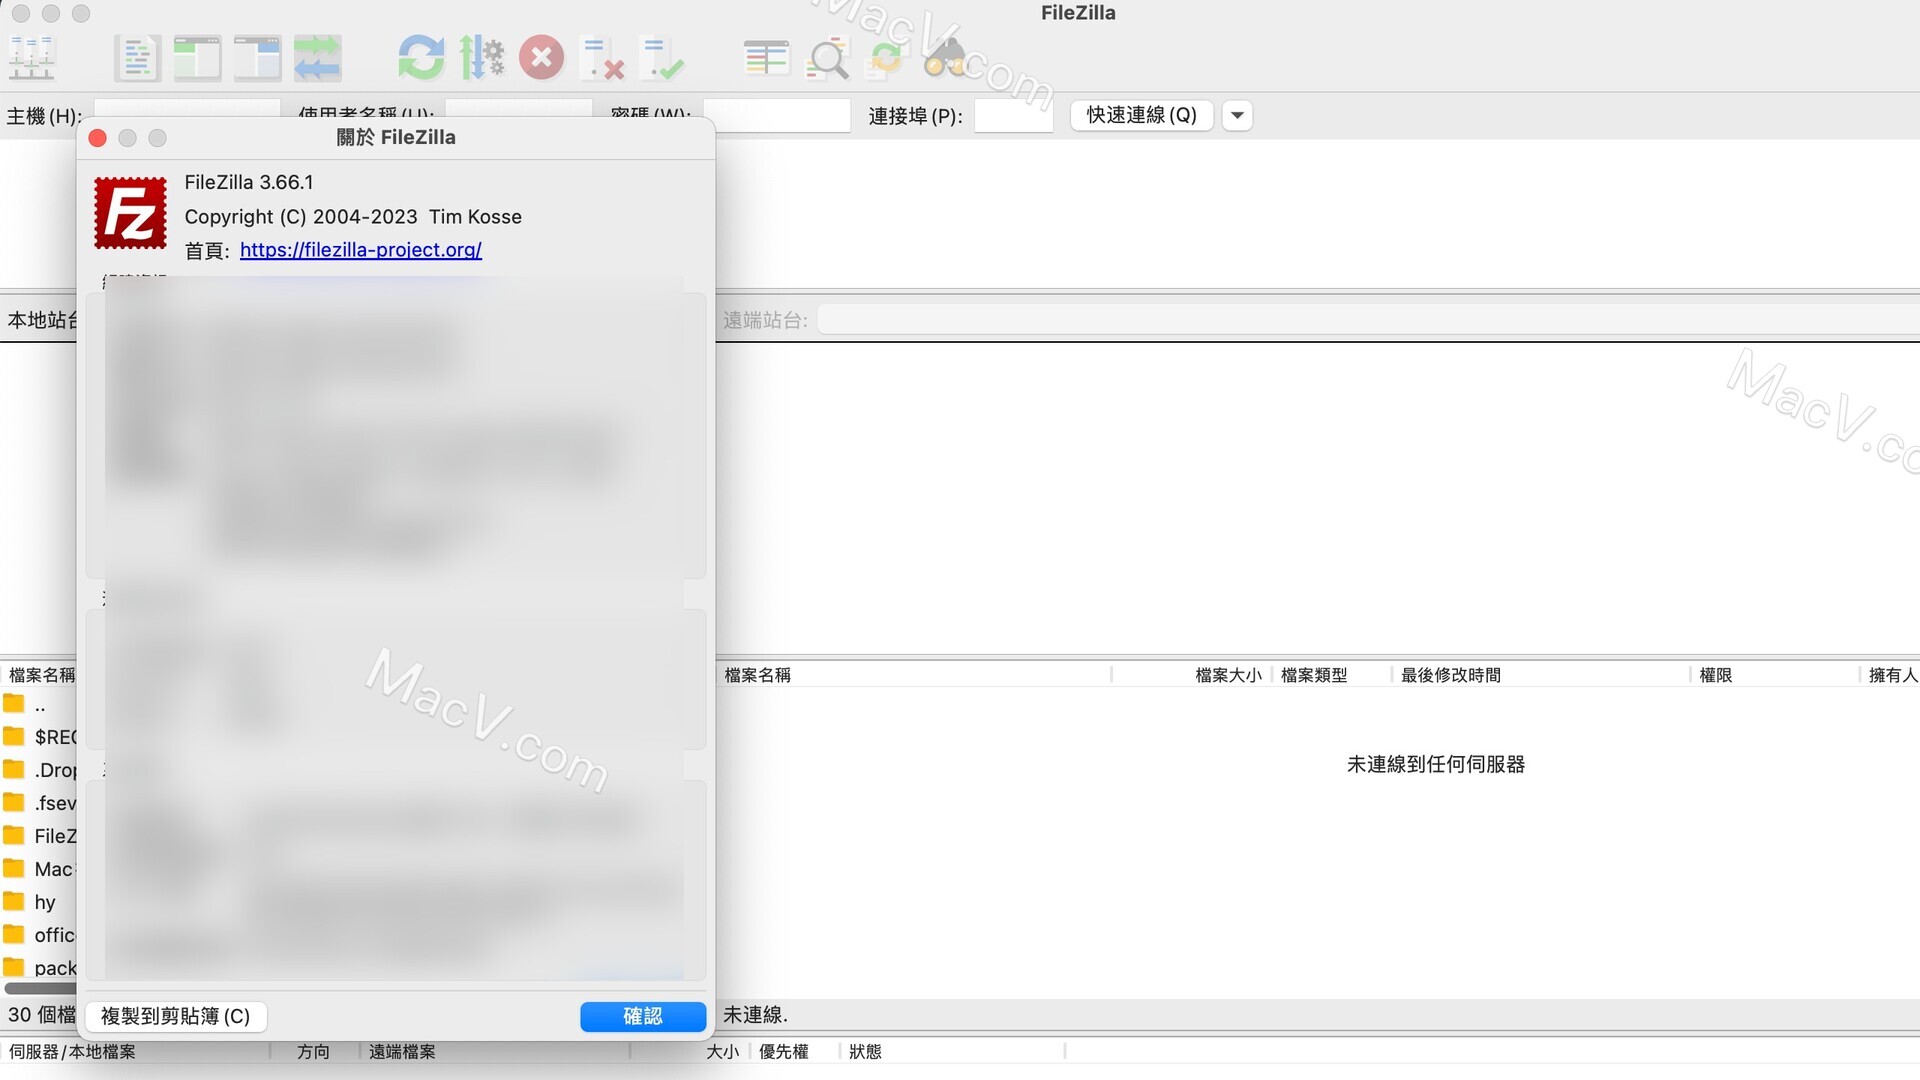This screenshot has height=1080, width=1920.
Task: Close the 關於 FileZilla dialog
Action: point(97,138)
